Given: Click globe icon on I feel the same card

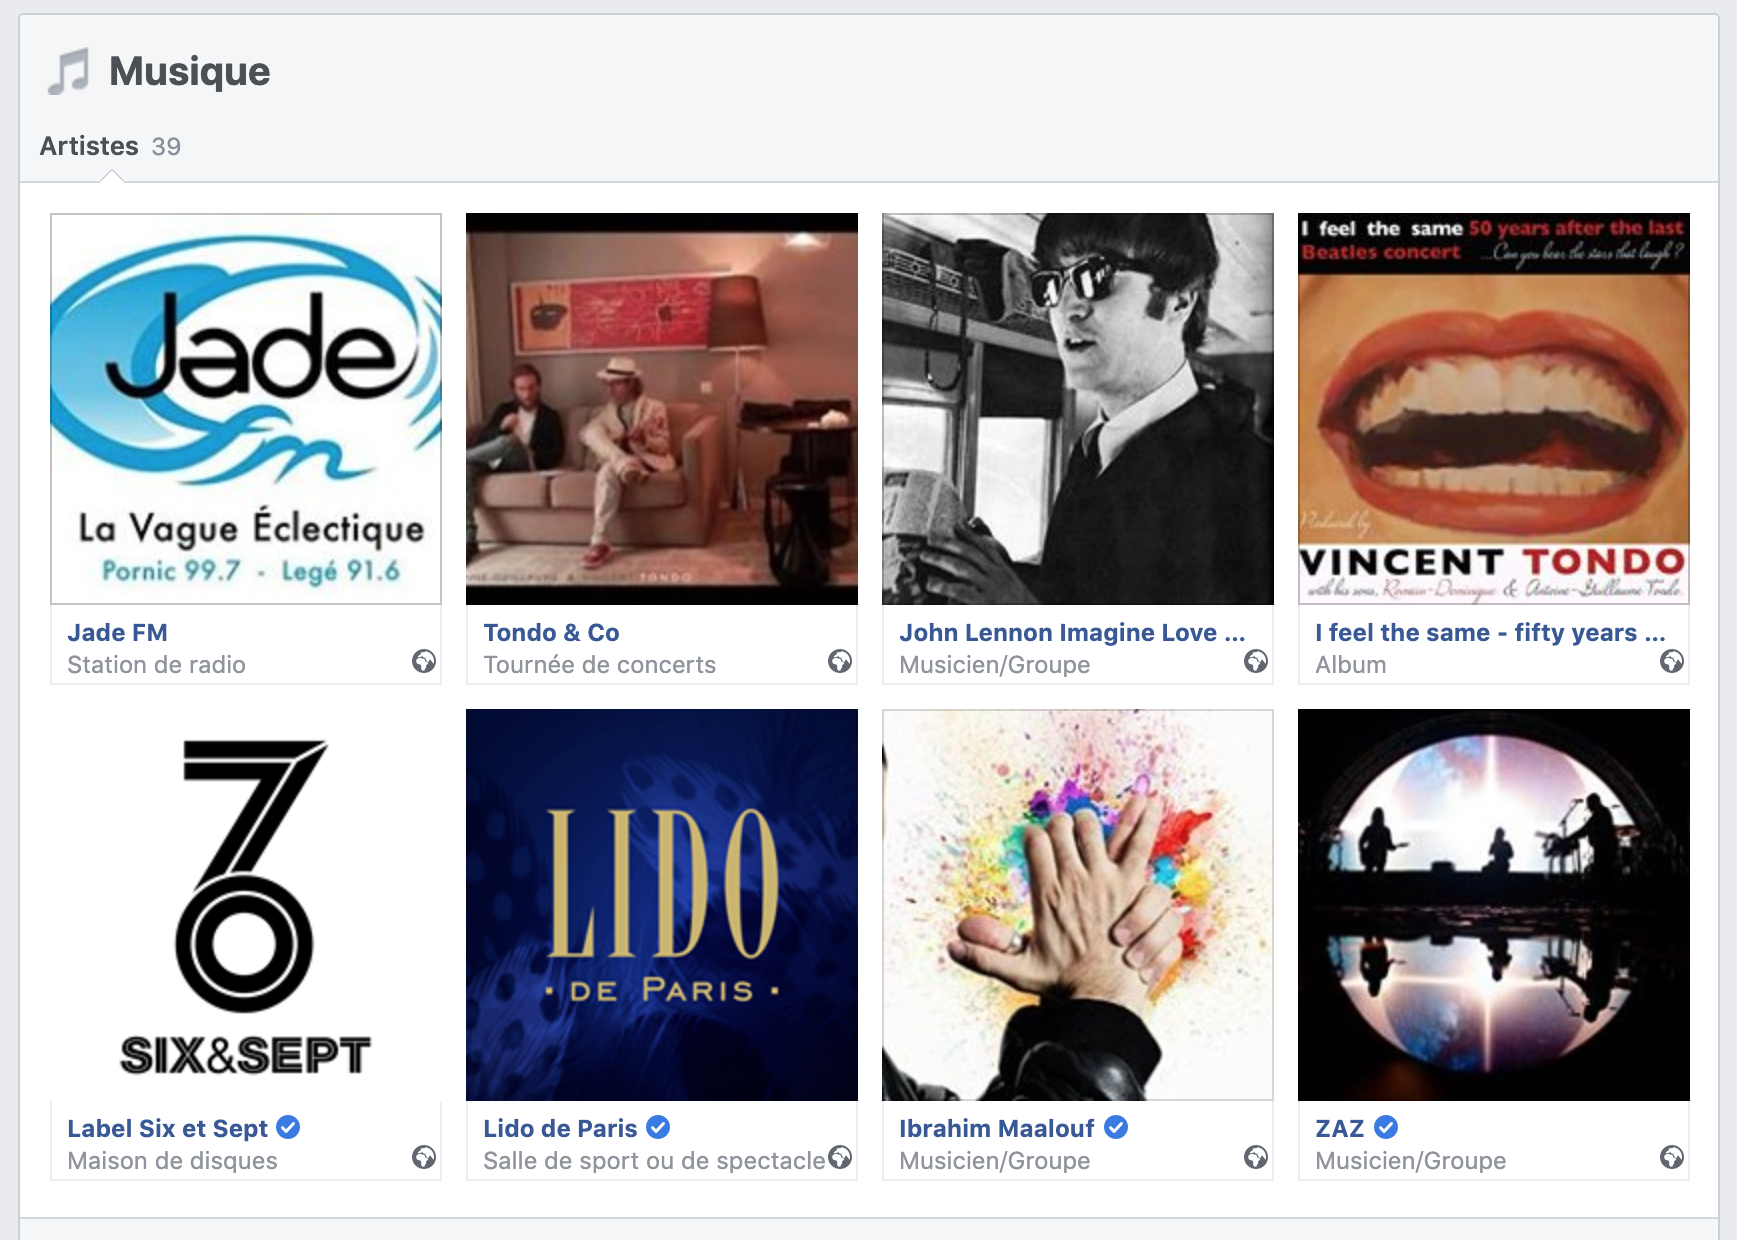Looking at the screenshot, I should [x=1672, y=661].
